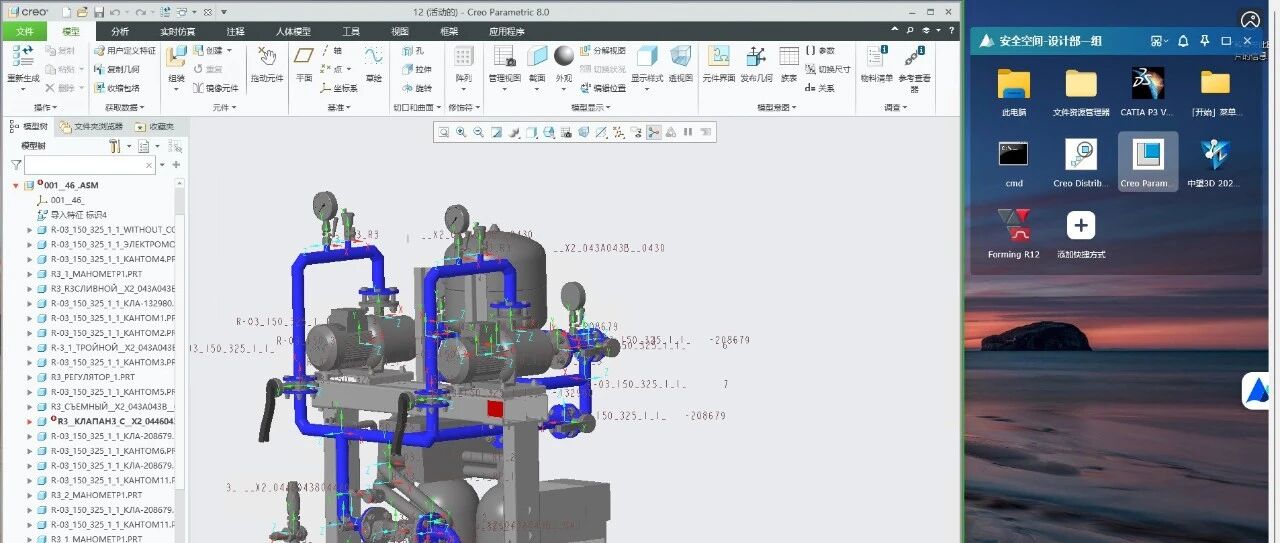Click the 拉伸 (Extrude) tool
Image resolution: width=1280 pixels, height=543 pixels.
click(417, 69)
